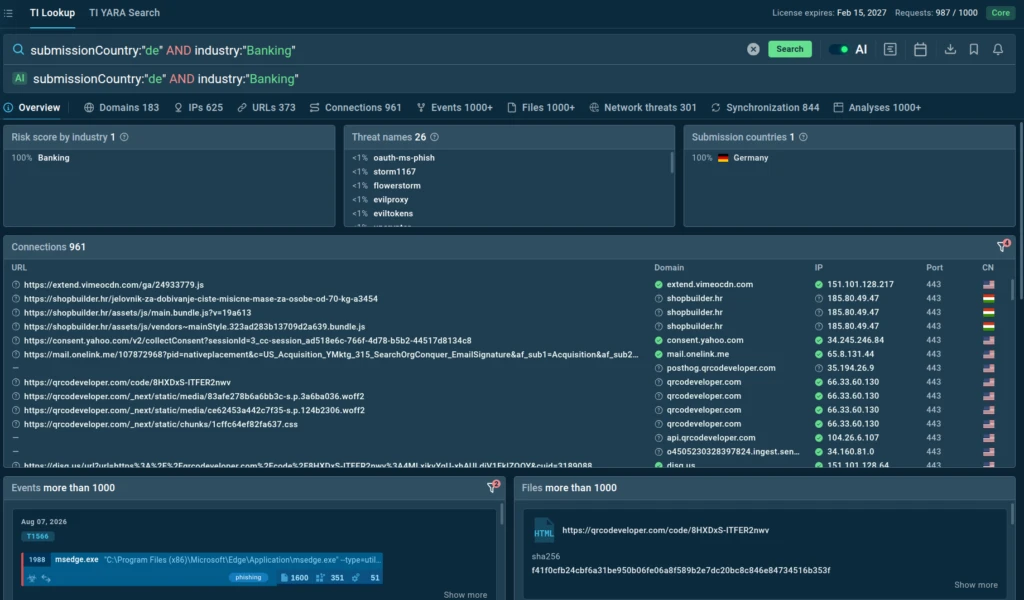Screen dimensions: 1024x600
Task: Click the IP address 65.8.131.44
Action: pyautogui.click(x=850, y=355)
